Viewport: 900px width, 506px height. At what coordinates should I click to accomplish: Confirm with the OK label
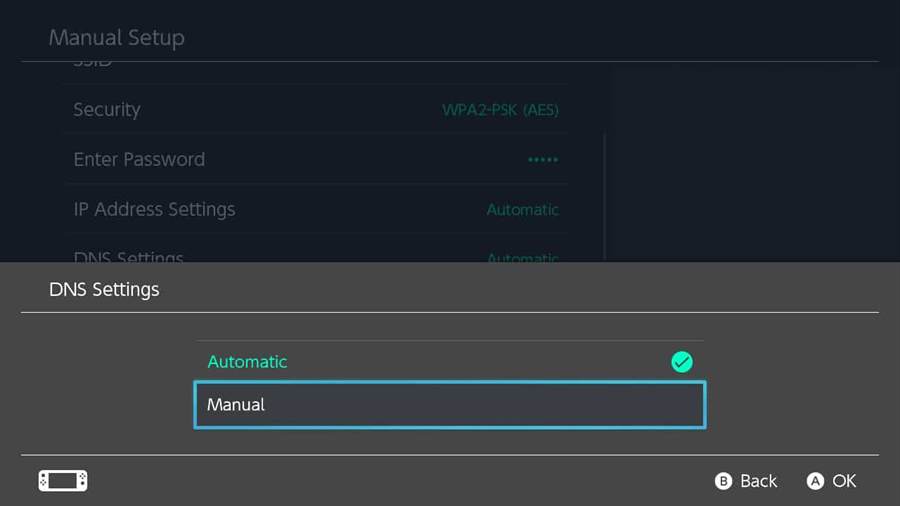(844, 481)
